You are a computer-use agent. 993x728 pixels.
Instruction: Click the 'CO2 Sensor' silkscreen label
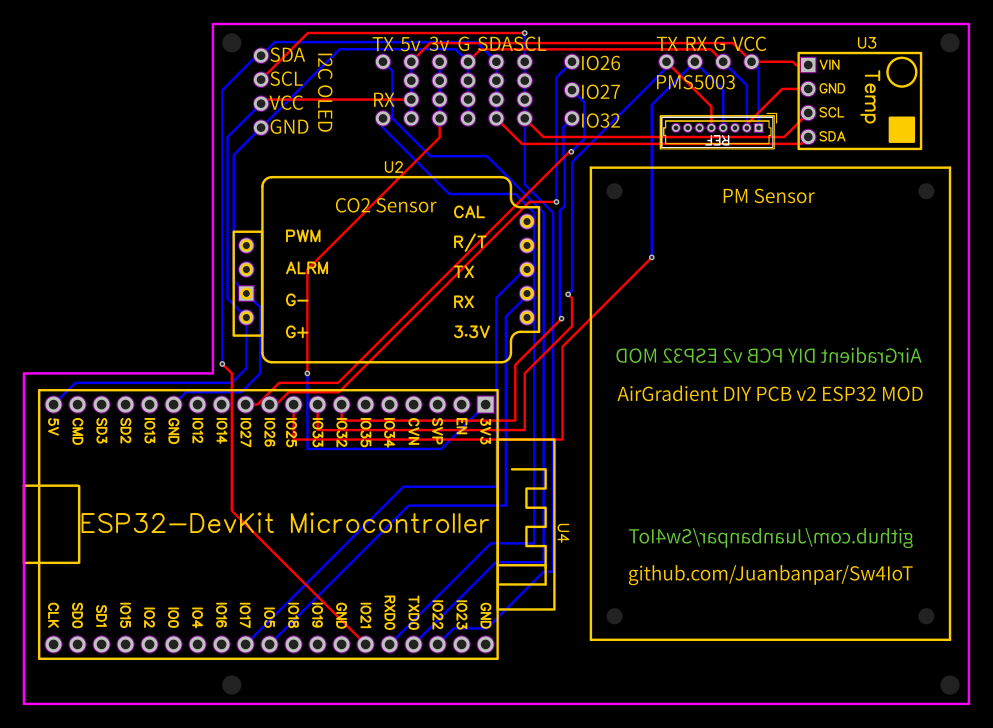(x=386, y=206)
